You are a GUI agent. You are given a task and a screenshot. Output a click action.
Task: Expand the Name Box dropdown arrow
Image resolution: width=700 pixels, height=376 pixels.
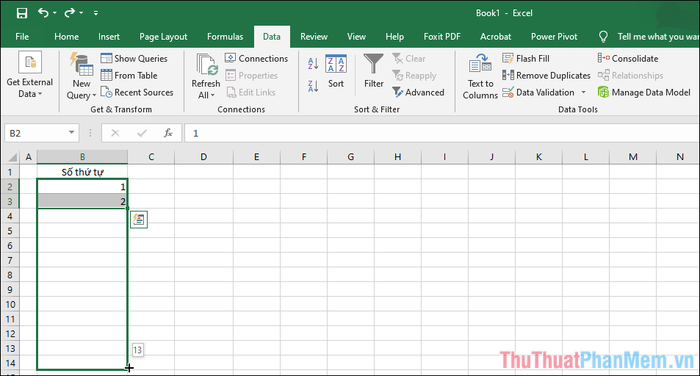pos(71,133)
